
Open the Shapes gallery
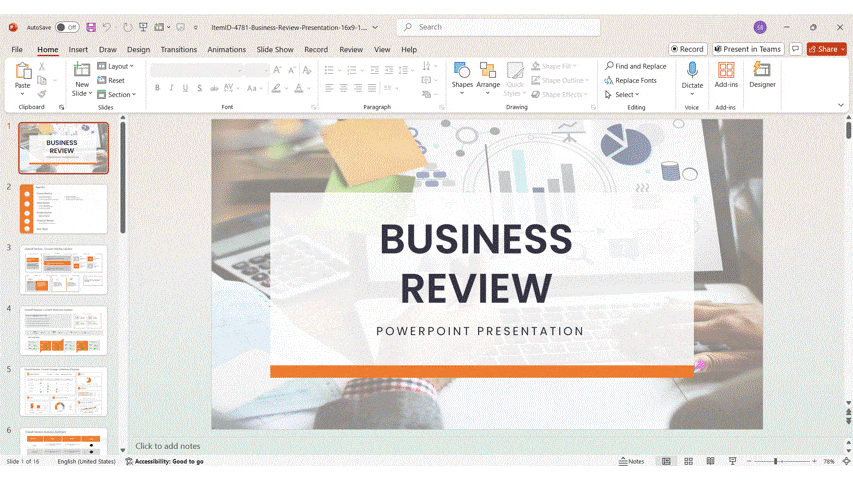462,79
